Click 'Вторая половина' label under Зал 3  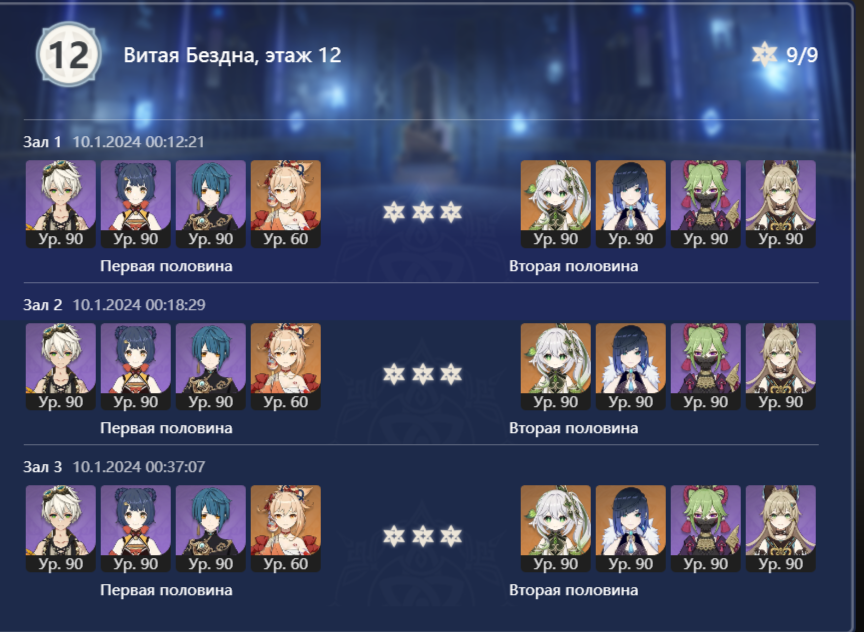coord(573,590)
